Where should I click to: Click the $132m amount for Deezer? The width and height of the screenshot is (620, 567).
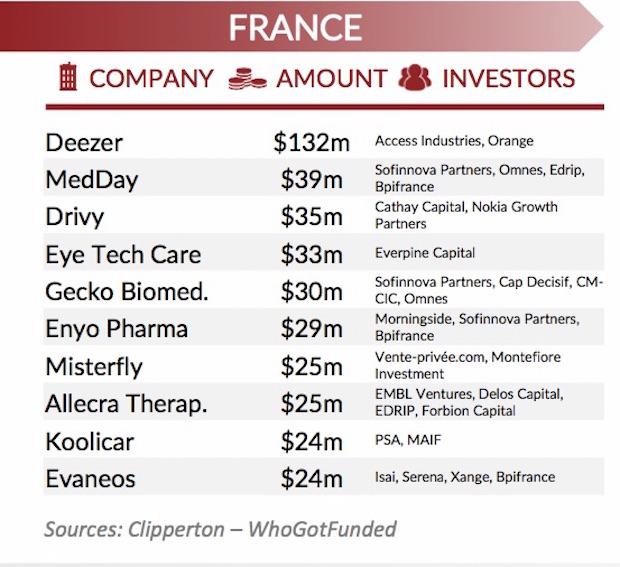(311, 143)
